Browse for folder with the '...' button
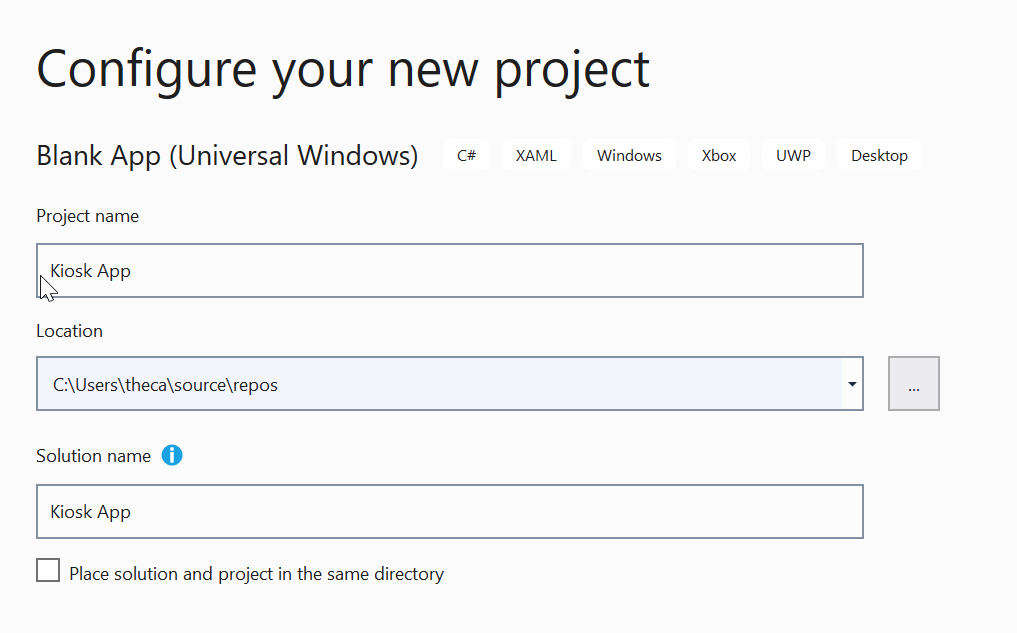This screenshot has height=633, width=1017. (913, 384)
